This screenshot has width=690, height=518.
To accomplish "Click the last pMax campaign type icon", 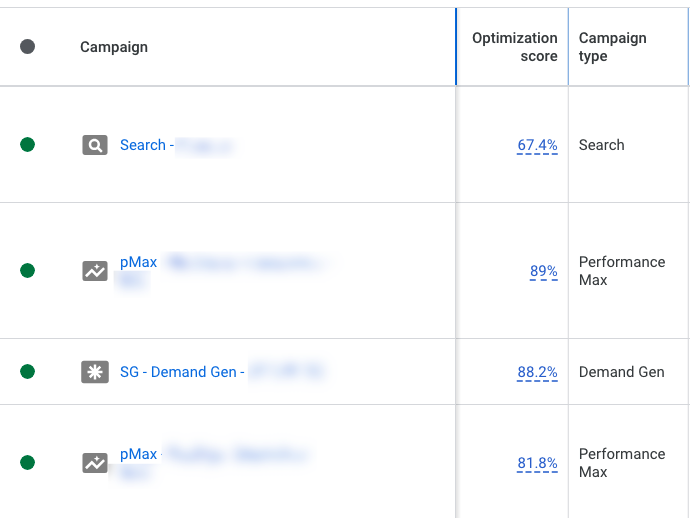I will coord(95,463).
